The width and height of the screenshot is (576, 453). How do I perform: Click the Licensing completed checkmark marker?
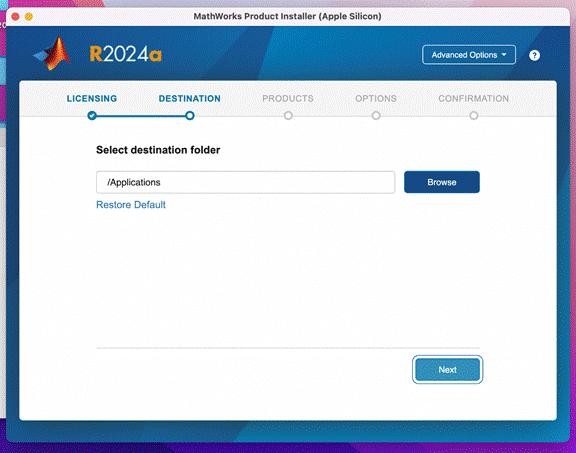tap(92, 116)
